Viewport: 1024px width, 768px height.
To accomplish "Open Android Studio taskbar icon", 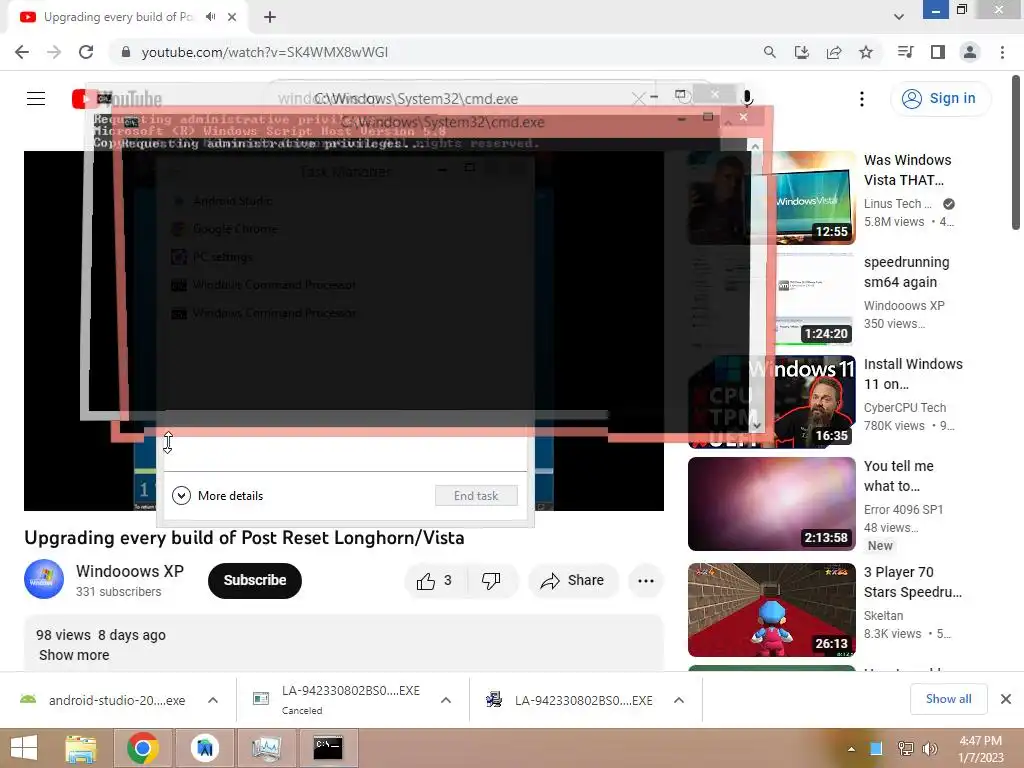I will click(x=205, y=748).
